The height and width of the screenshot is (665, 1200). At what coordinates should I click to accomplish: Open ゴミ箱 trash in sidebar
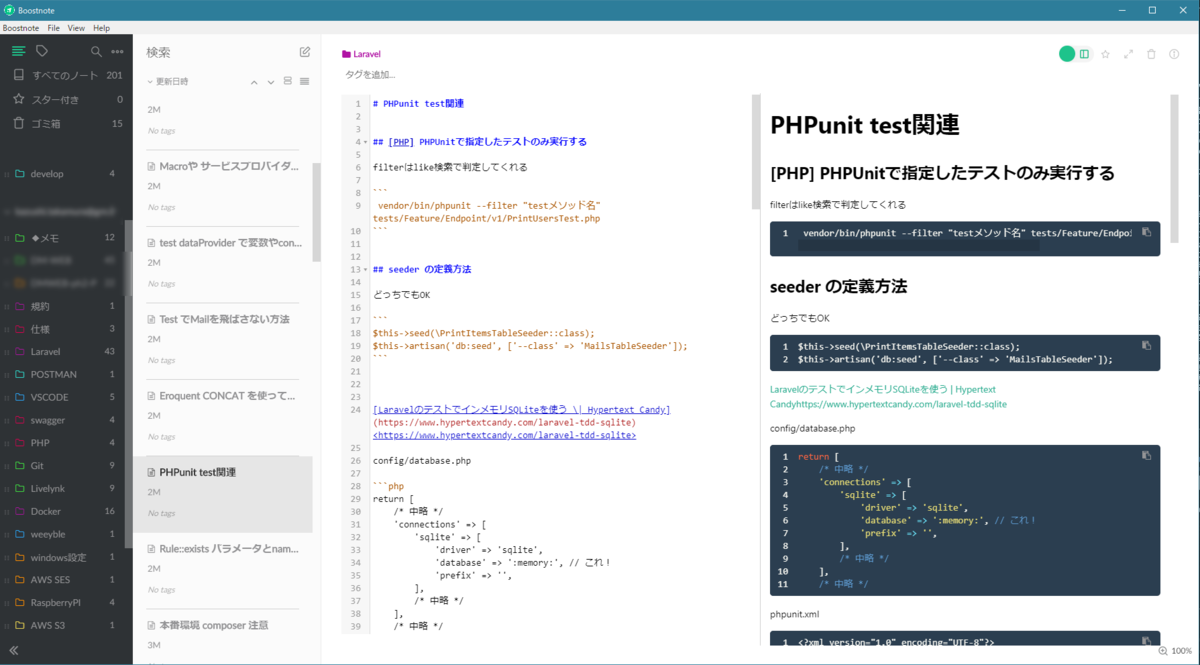tap(66, 123)
